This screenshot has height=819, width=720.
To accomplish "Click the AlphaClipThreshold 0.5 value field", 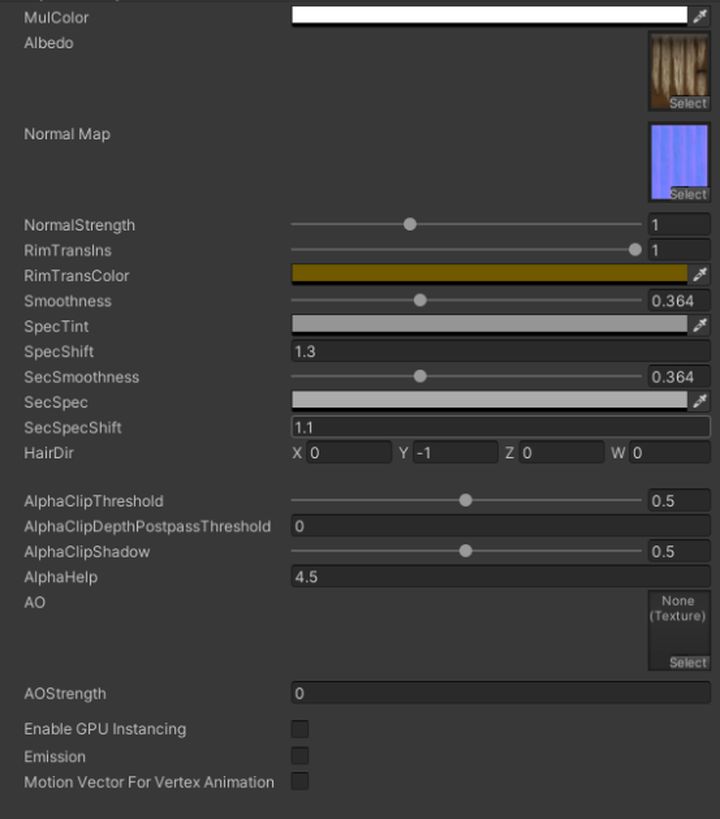I will coord(679,500).
